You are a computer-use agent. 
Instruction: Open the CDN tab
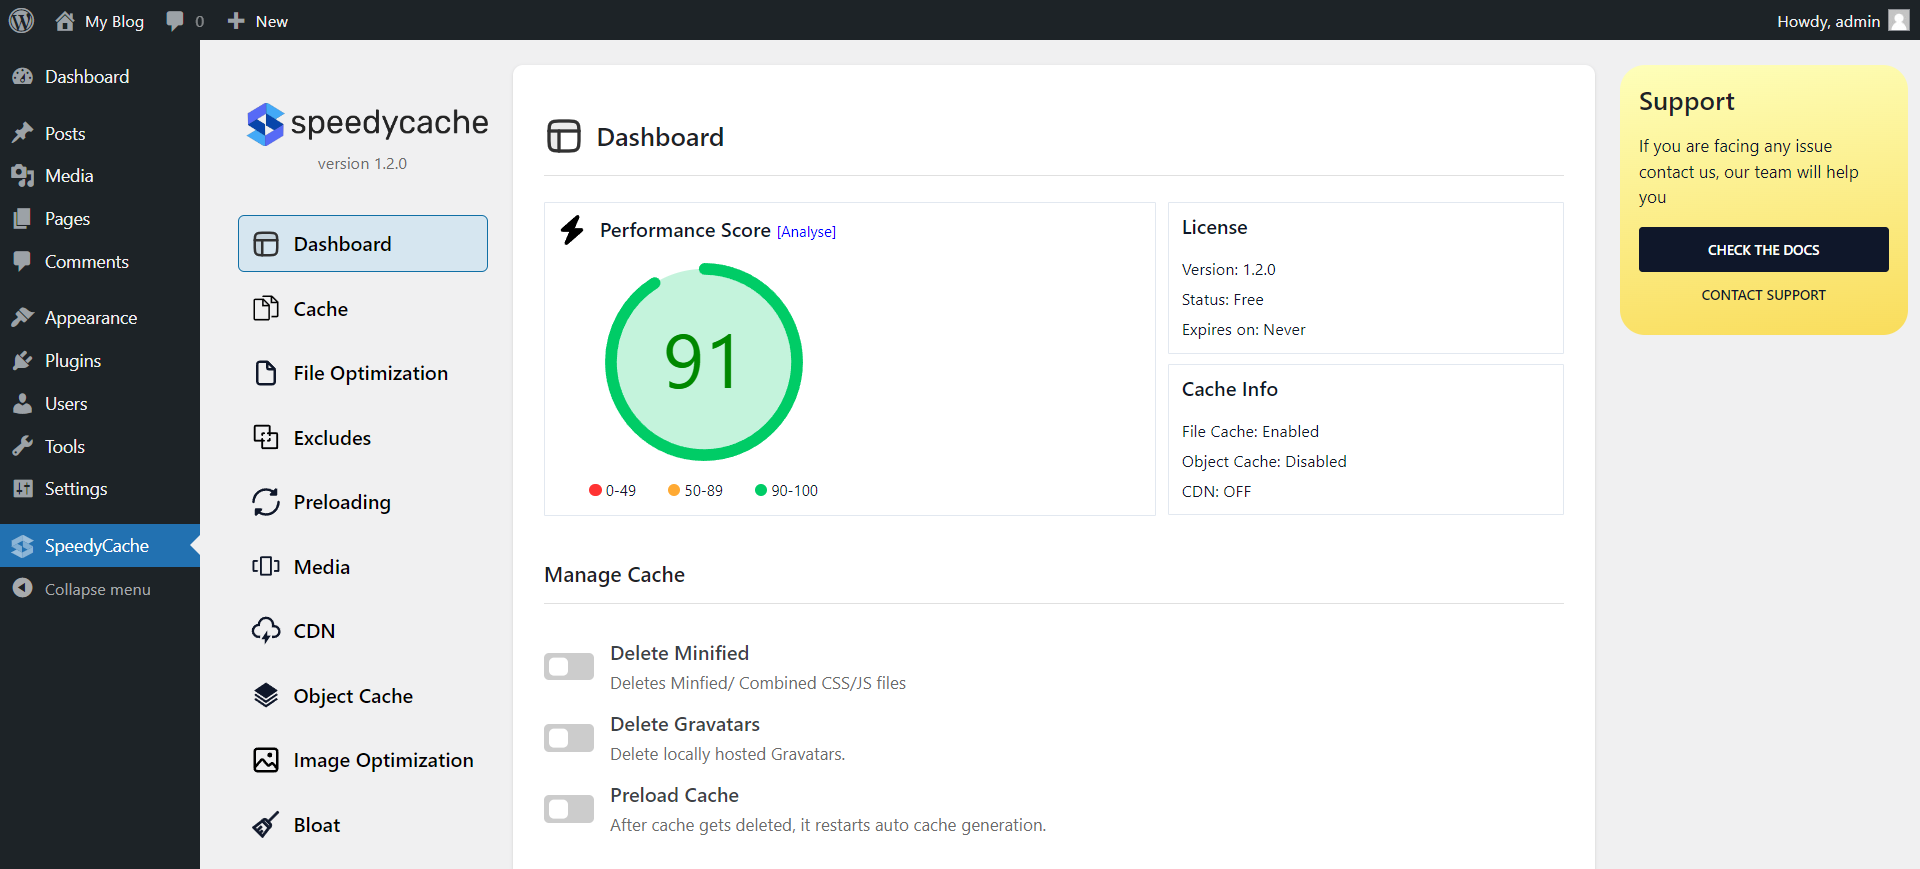[363, 631]
